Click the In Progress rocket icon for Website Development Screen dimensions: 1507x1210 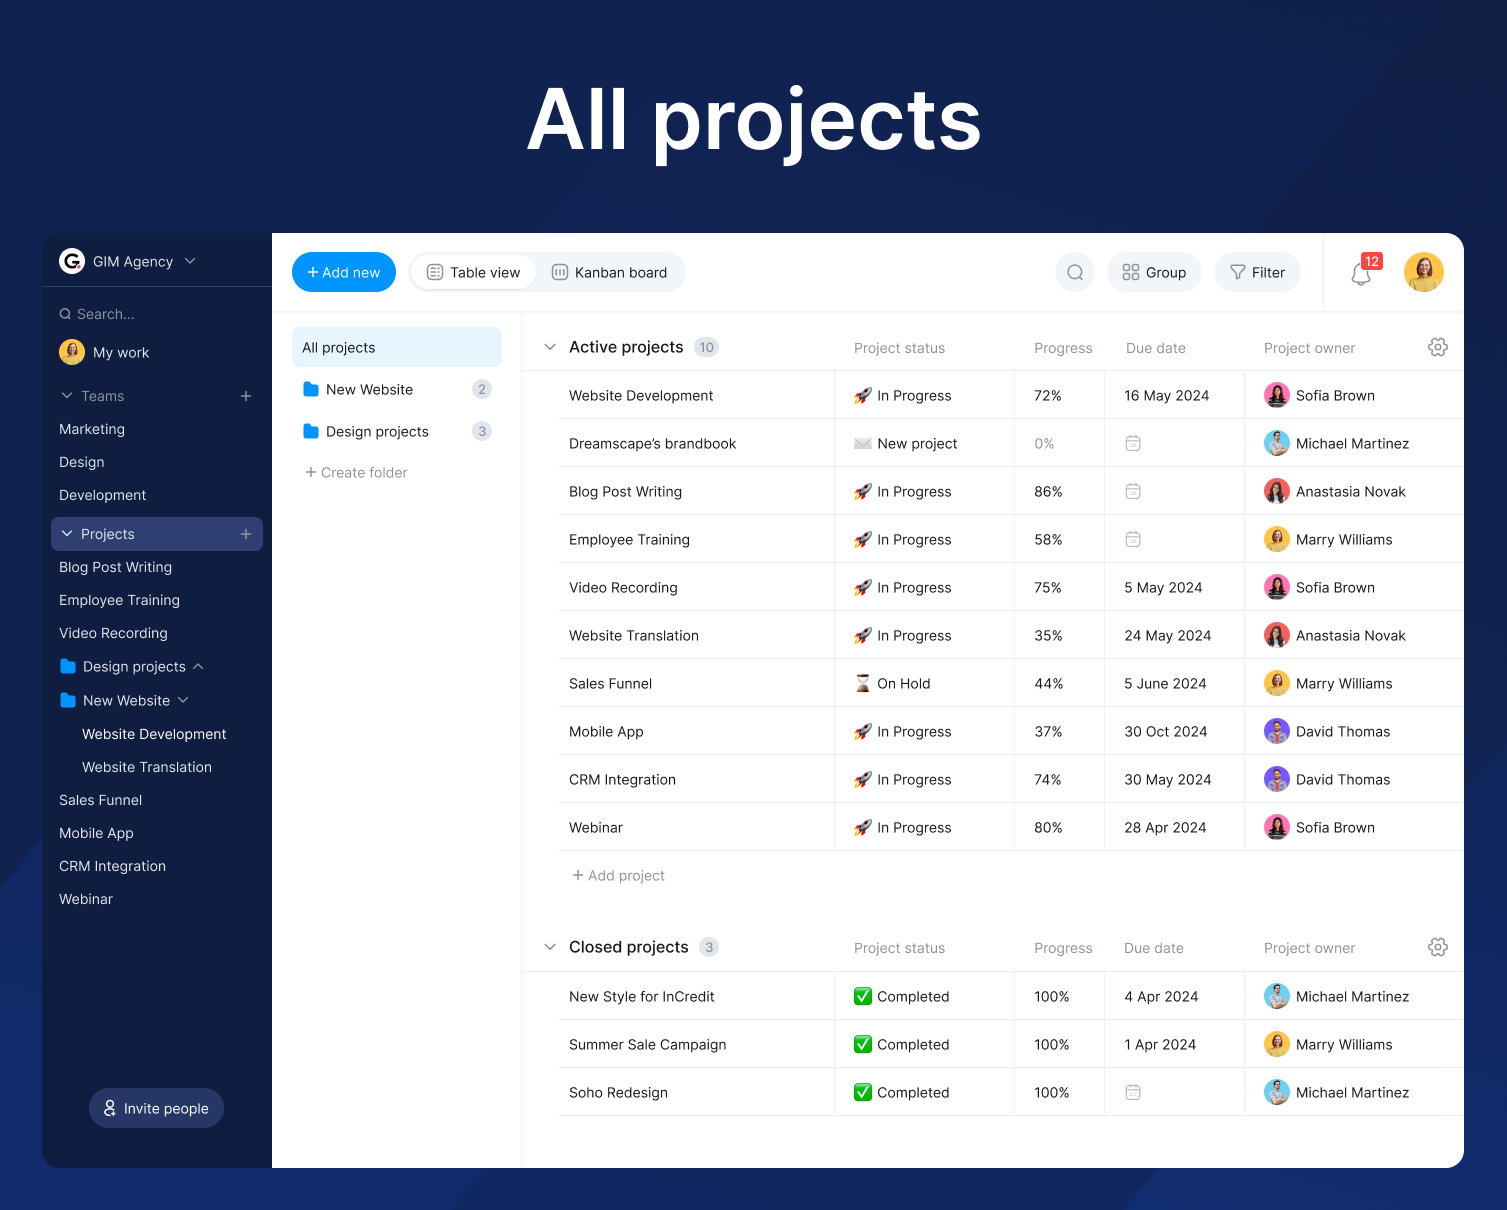click(862, 395)
